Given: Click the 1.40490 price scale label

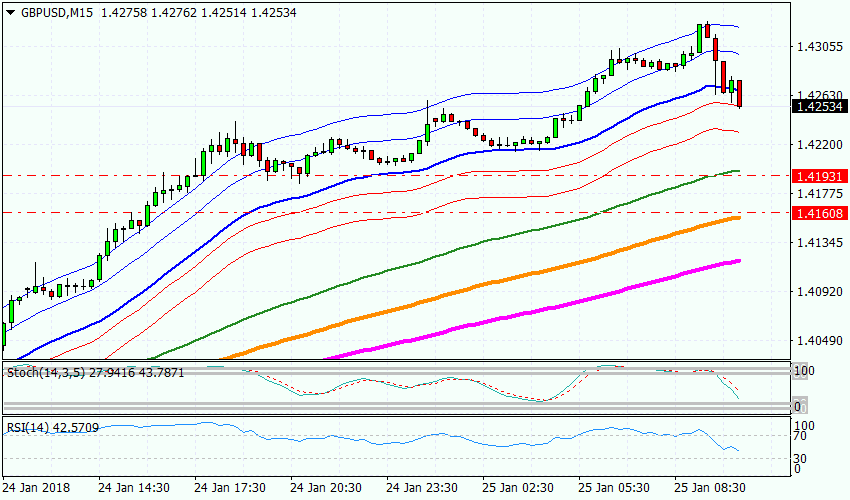Looking at the screenshot, I should (x=816, y=341).
